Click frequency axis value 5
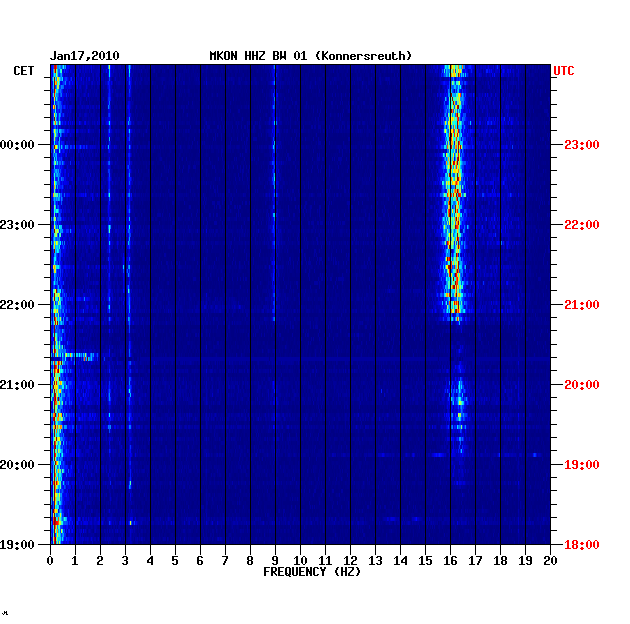630x624 pixels. 175,561
